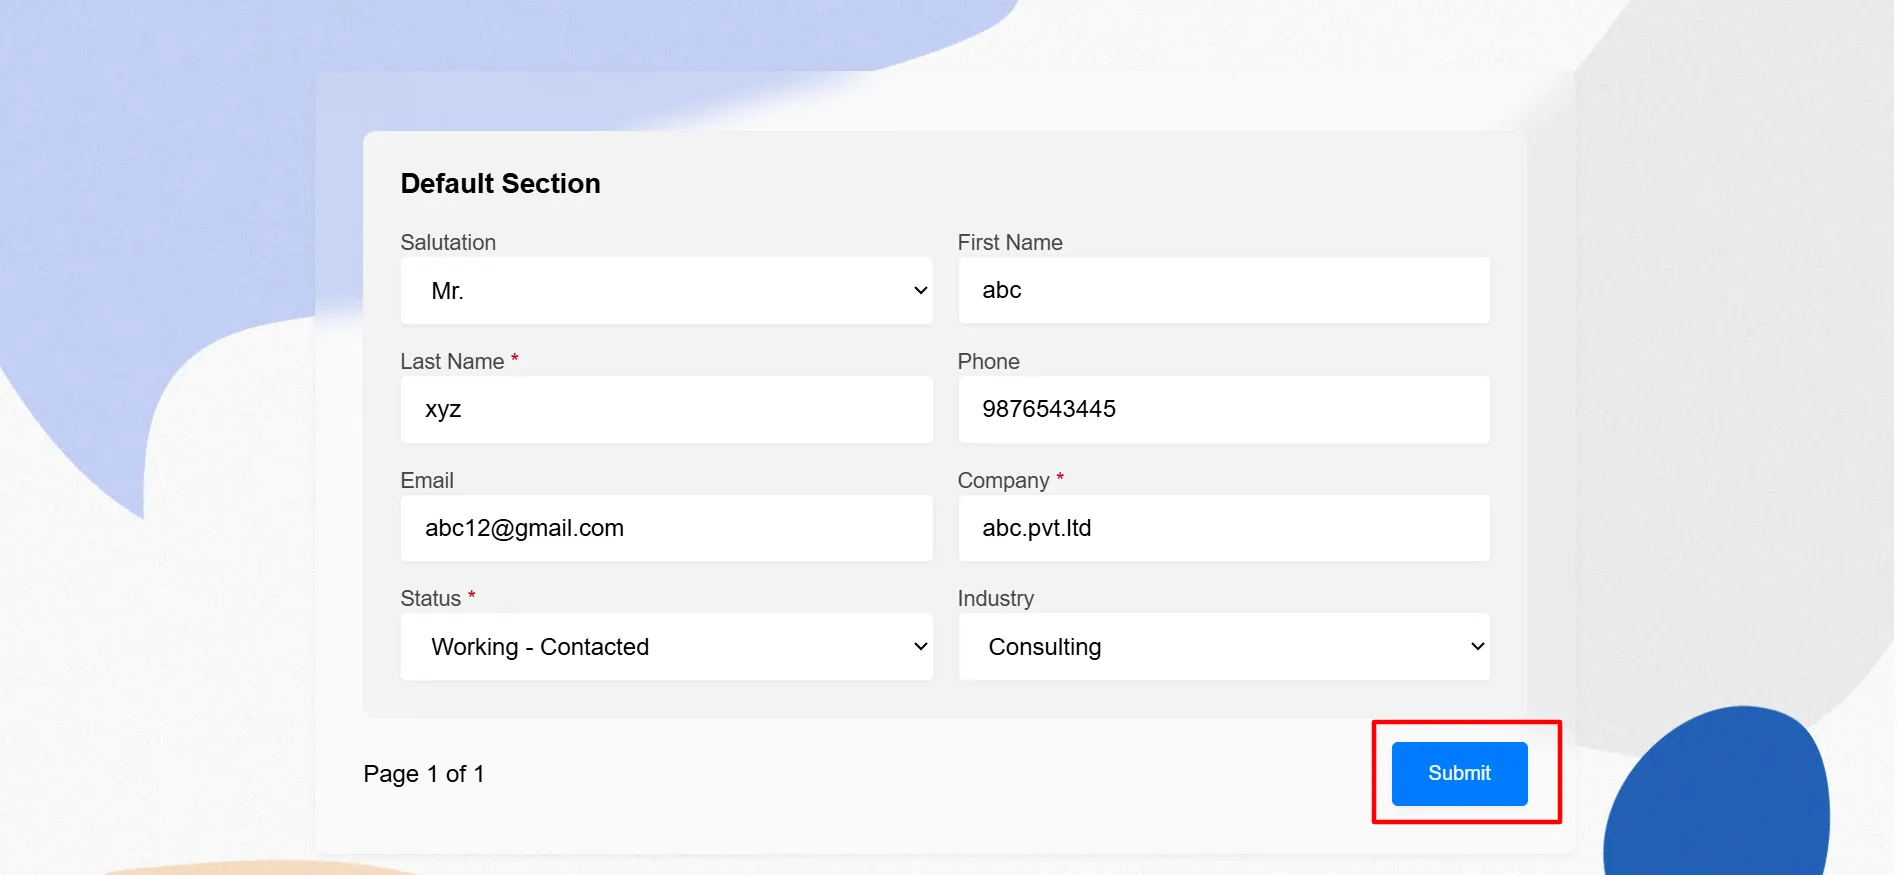
Task: Open the Industry dropdown showing Consulting
Action: pos(1222,647)
